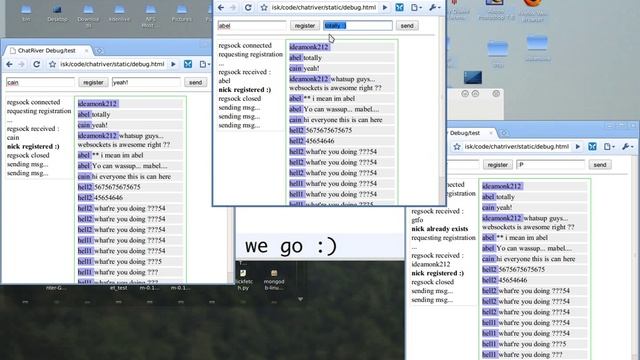Click go arrow in top center address bar
This screenshot has height=360, width=640.
coord(385,7)
